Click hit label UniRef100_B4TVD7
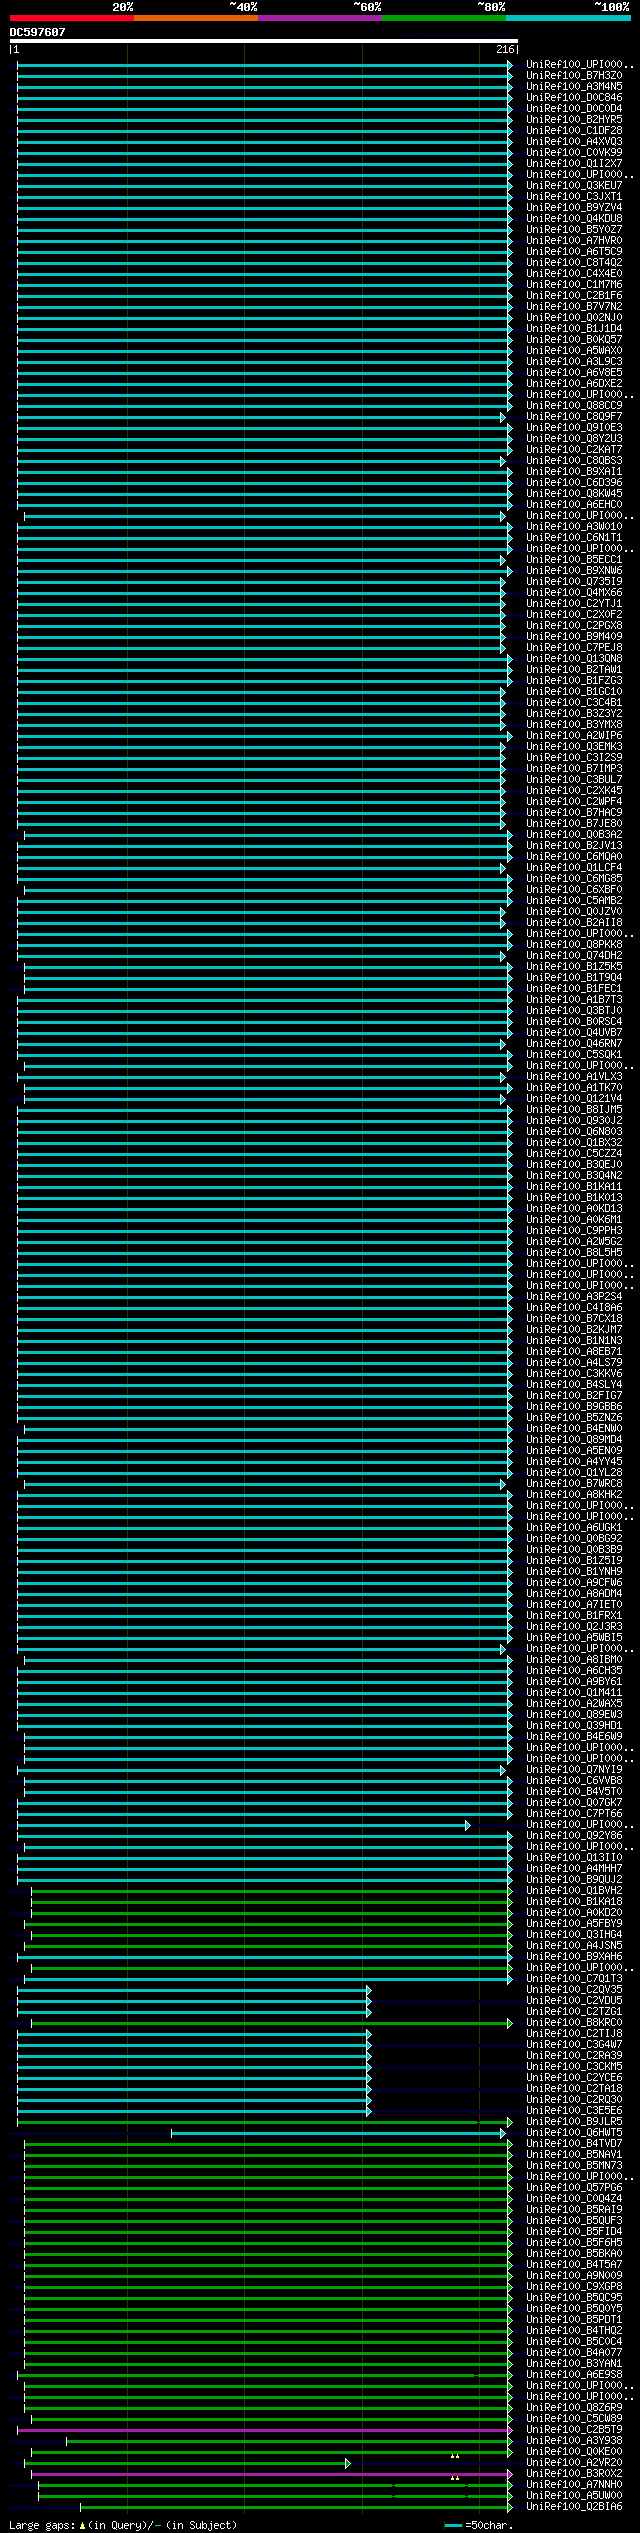 point(574,2143)
